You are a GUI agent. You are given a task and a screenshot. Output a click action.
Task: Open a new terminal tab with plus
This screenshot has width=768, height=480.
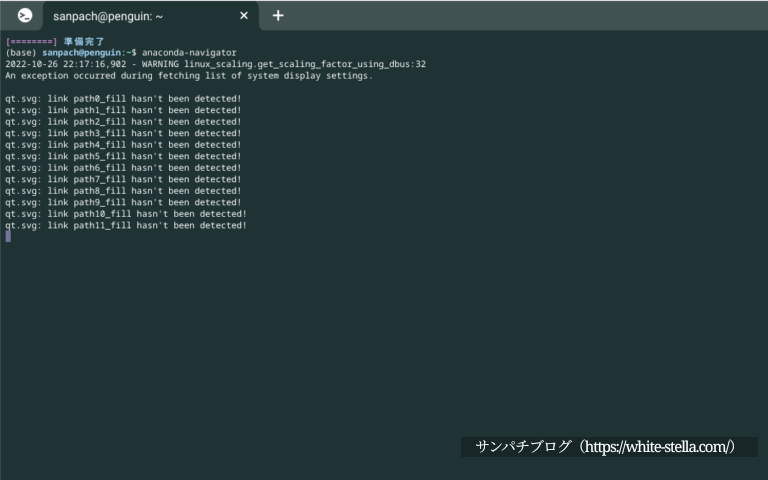(x=278, y=16)
